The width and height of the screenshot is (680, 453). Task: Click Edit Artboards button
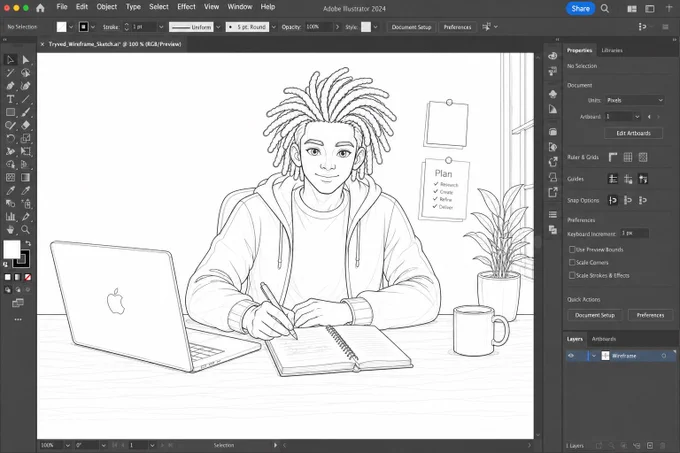(633, 133)
